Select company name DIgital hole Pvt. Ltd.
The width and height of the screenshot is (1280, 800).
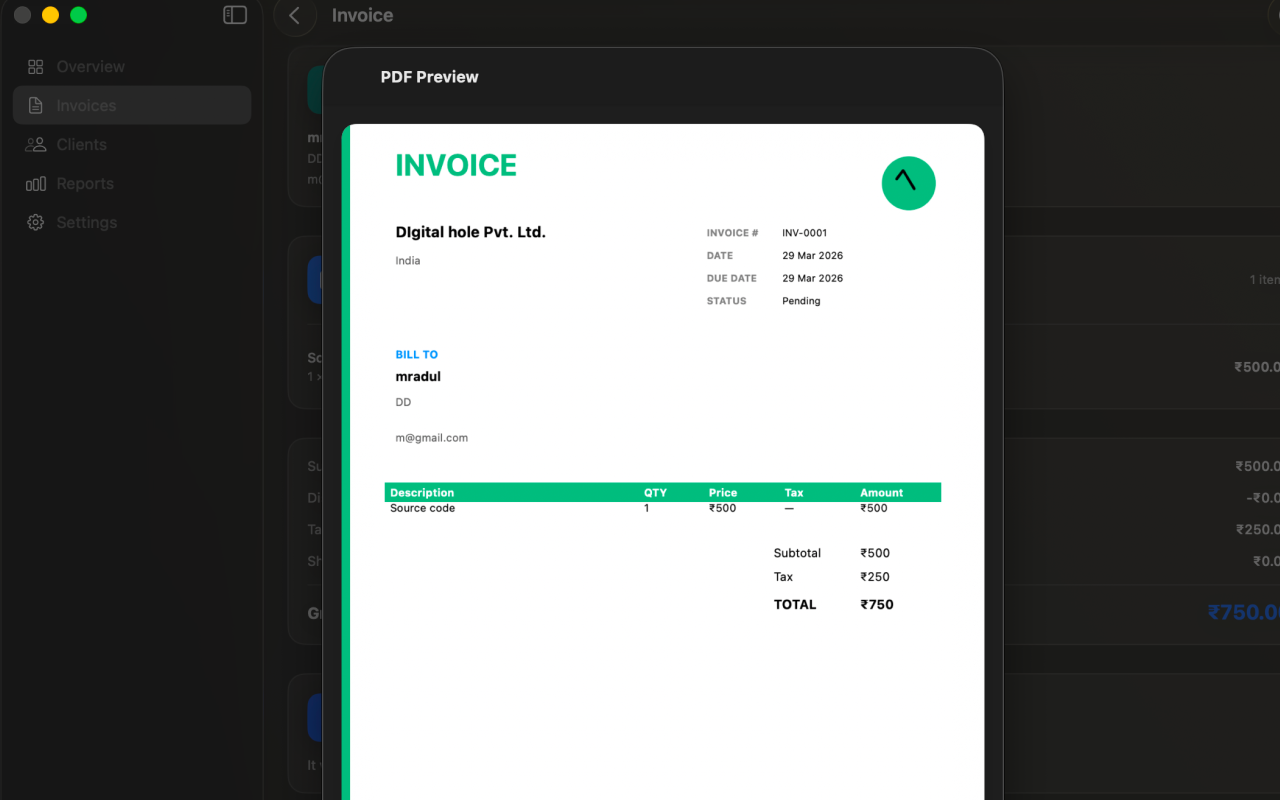click(471, 232)
